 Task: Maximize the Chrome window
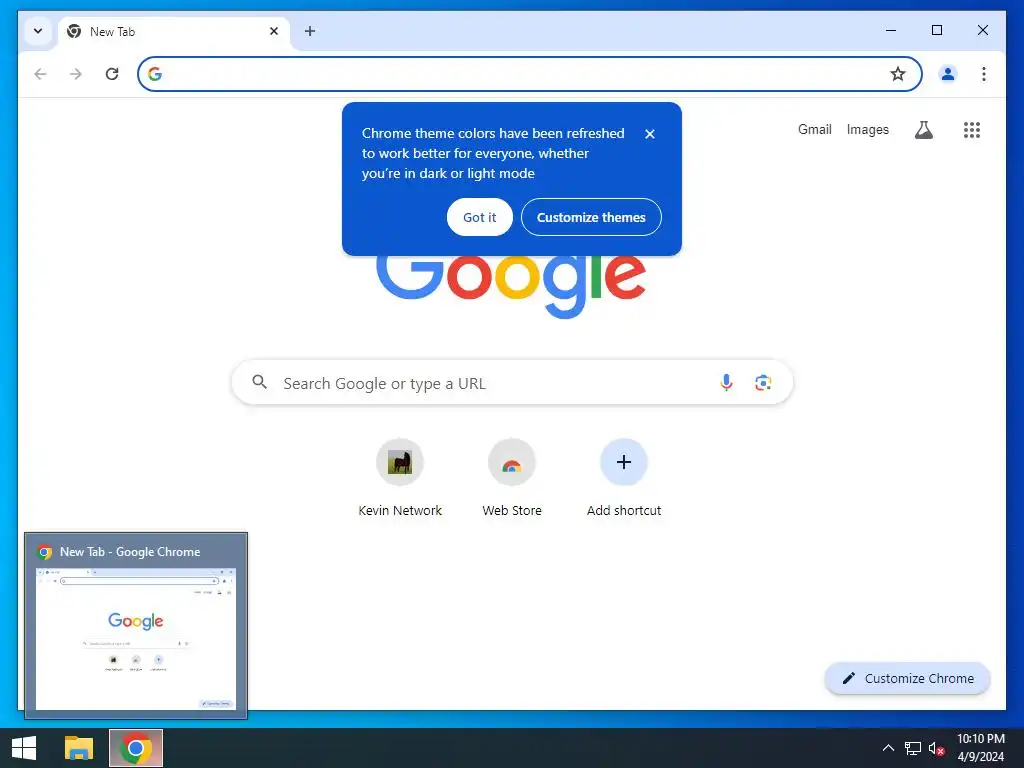point(936,30)
